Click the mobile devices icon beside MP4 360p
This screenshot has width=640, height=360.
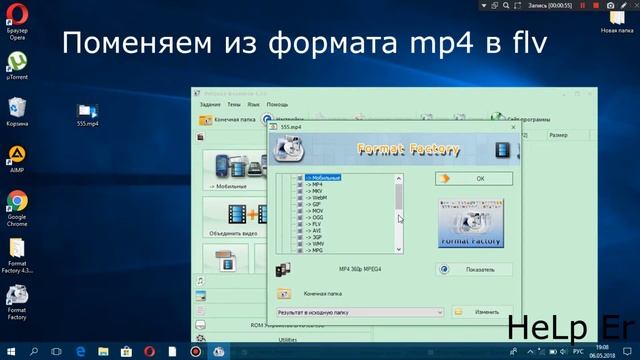coord(283,269)
